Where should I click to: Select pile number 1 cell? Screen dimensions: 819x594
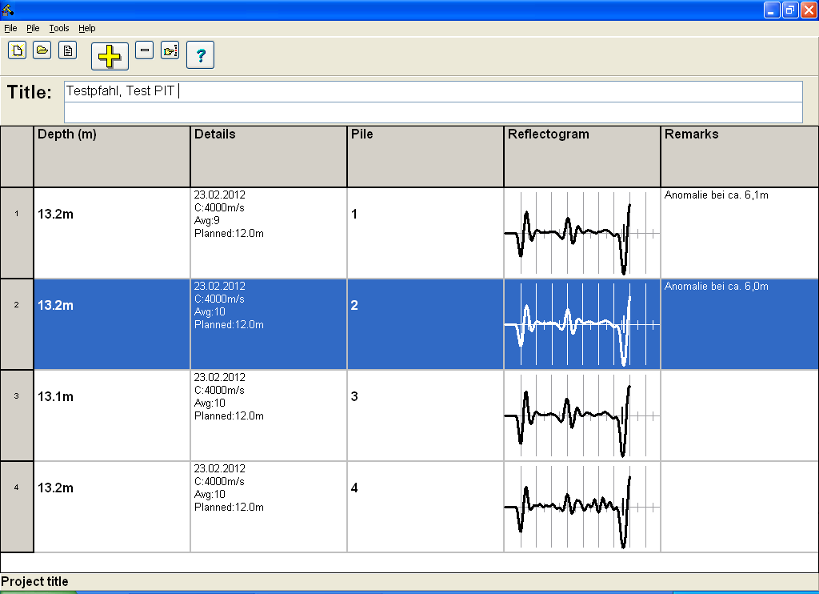pyautogui.click(x=425, y=233)
